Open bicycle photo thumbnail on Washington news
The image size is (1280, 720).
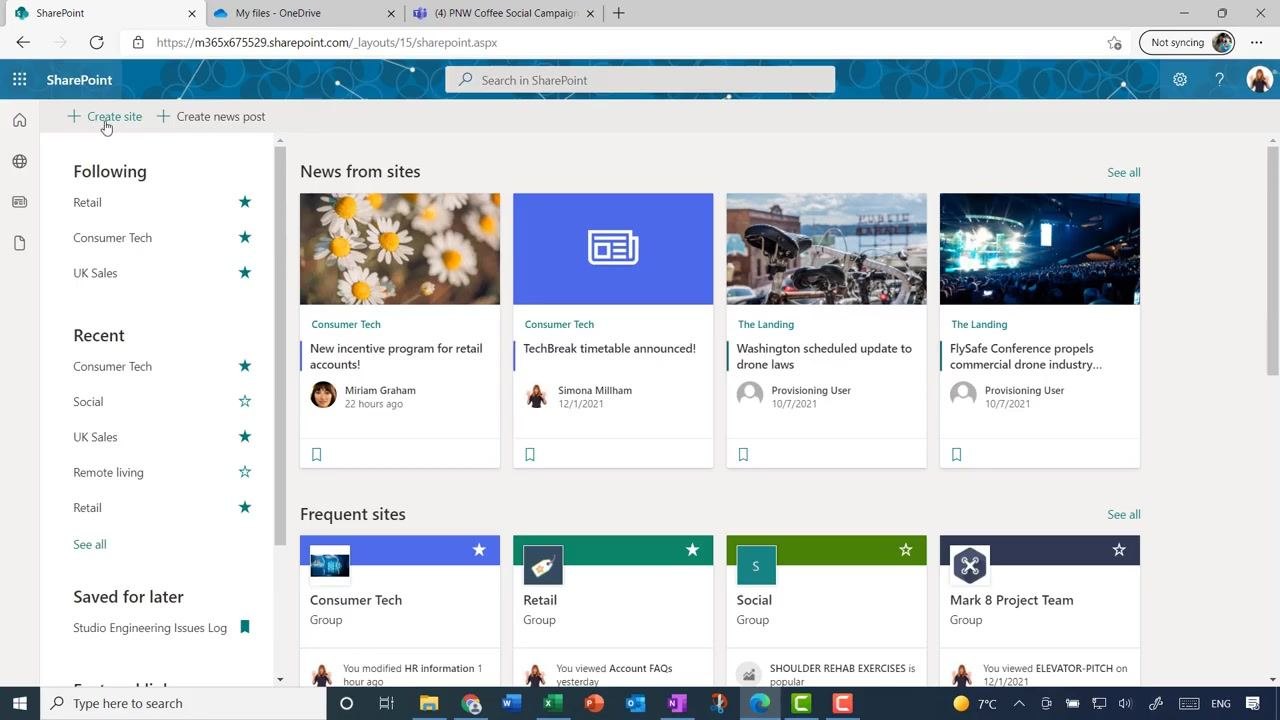tap(826, 249)
